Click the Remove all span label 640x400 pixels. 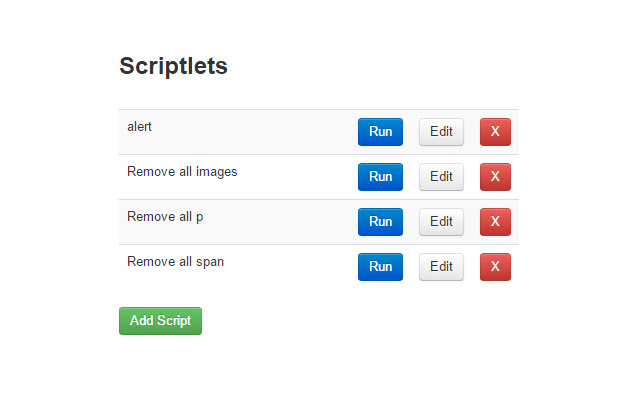[x=175, y=262]
